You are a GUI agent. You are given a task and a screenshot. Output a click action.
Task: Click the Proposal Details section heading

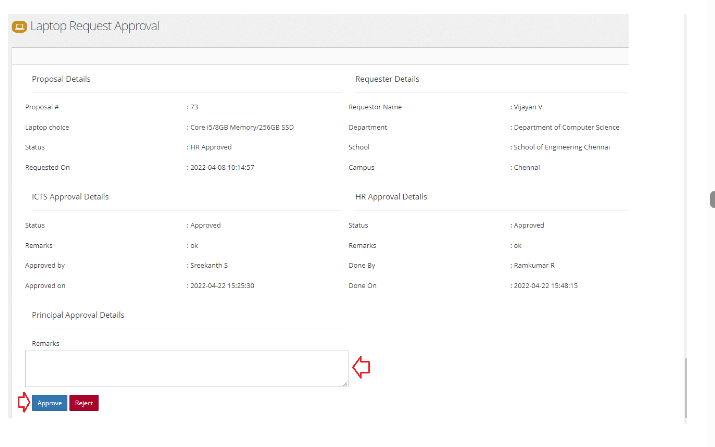point(61,79)
